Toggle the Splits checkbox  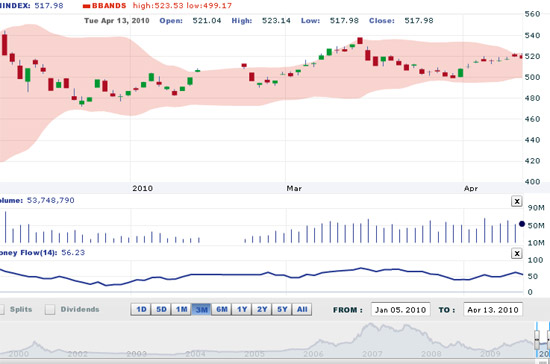pyautogui.click(x=1, y=309)
